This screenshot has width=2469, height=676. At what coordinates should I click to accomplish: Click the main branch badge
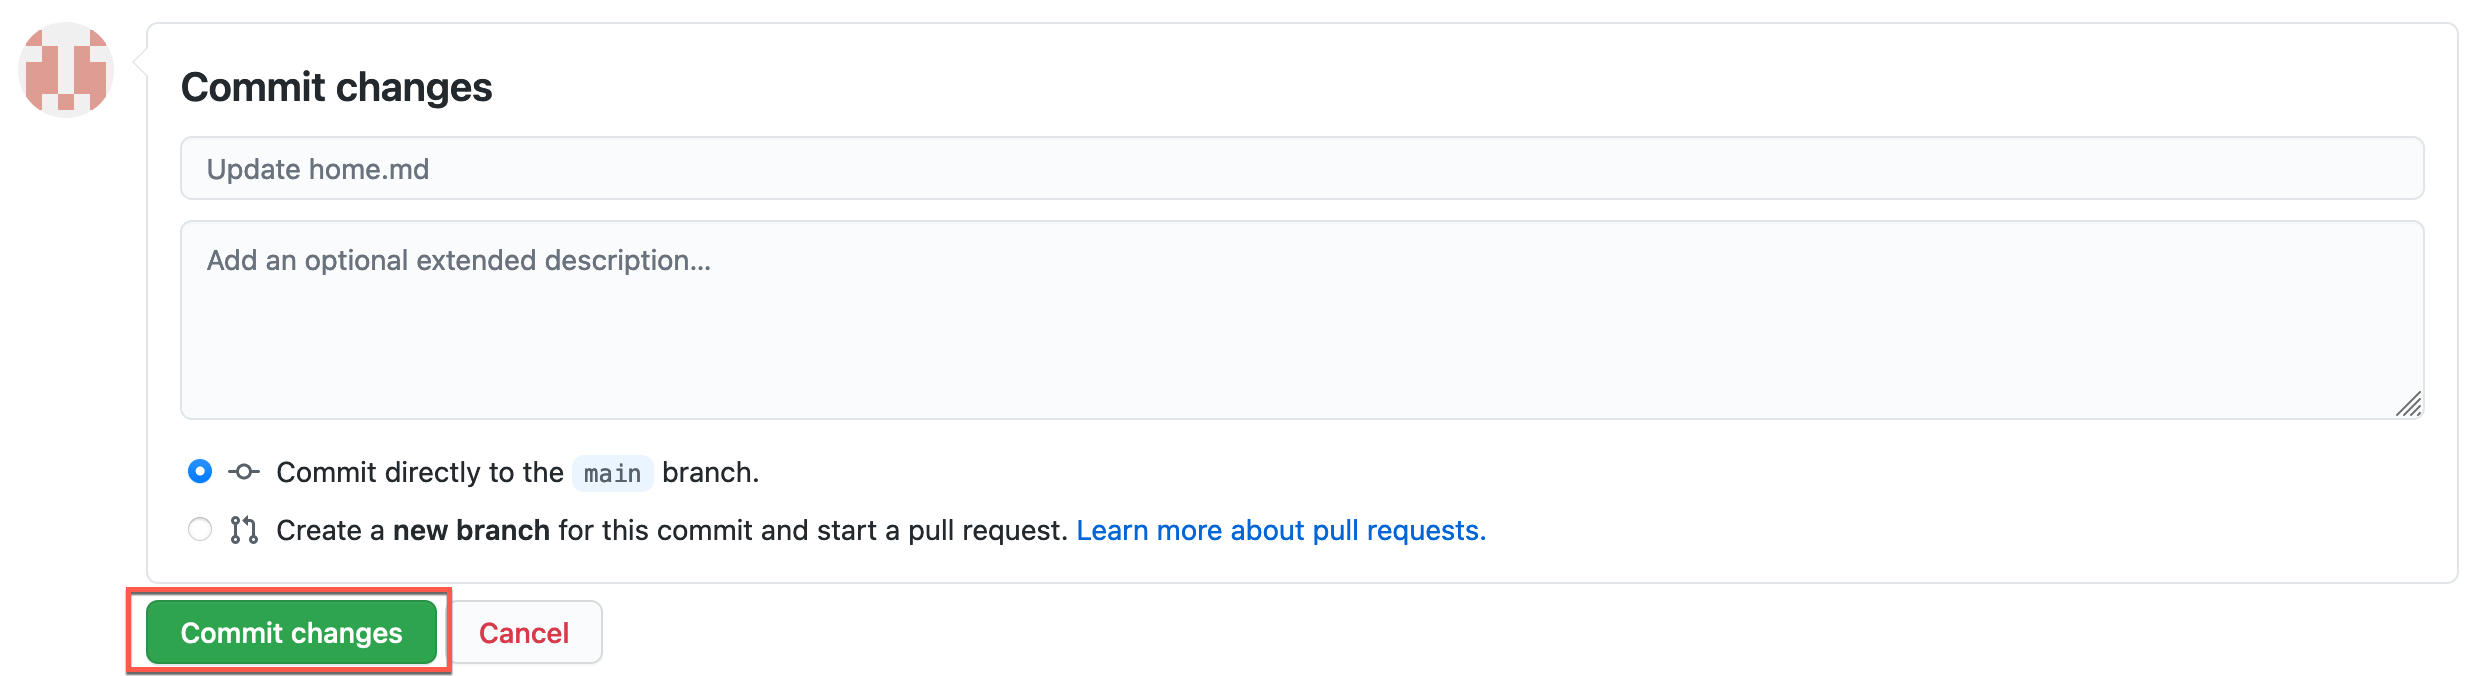click(x=613, y=472)
